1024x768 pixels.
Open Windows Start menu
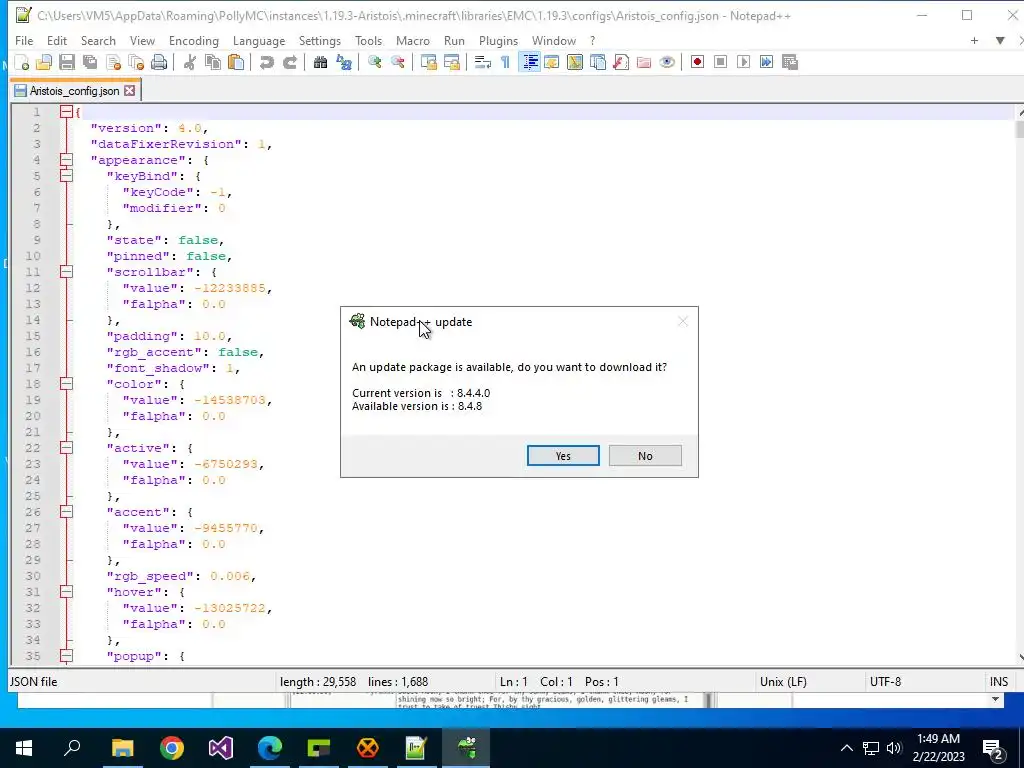tap(24, 748)
